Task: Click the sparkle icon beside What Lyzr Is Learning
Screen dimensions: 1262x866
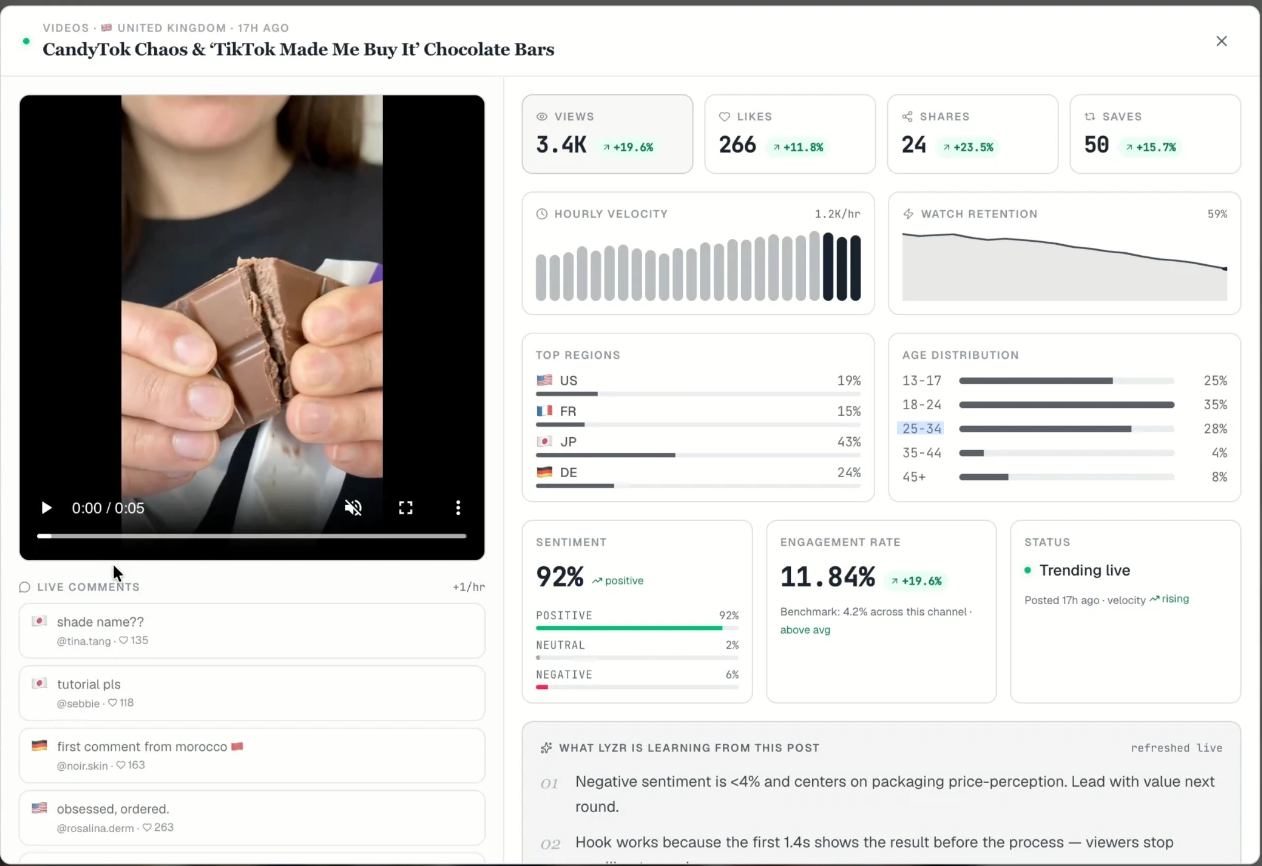Action: [x=546, y=748]
